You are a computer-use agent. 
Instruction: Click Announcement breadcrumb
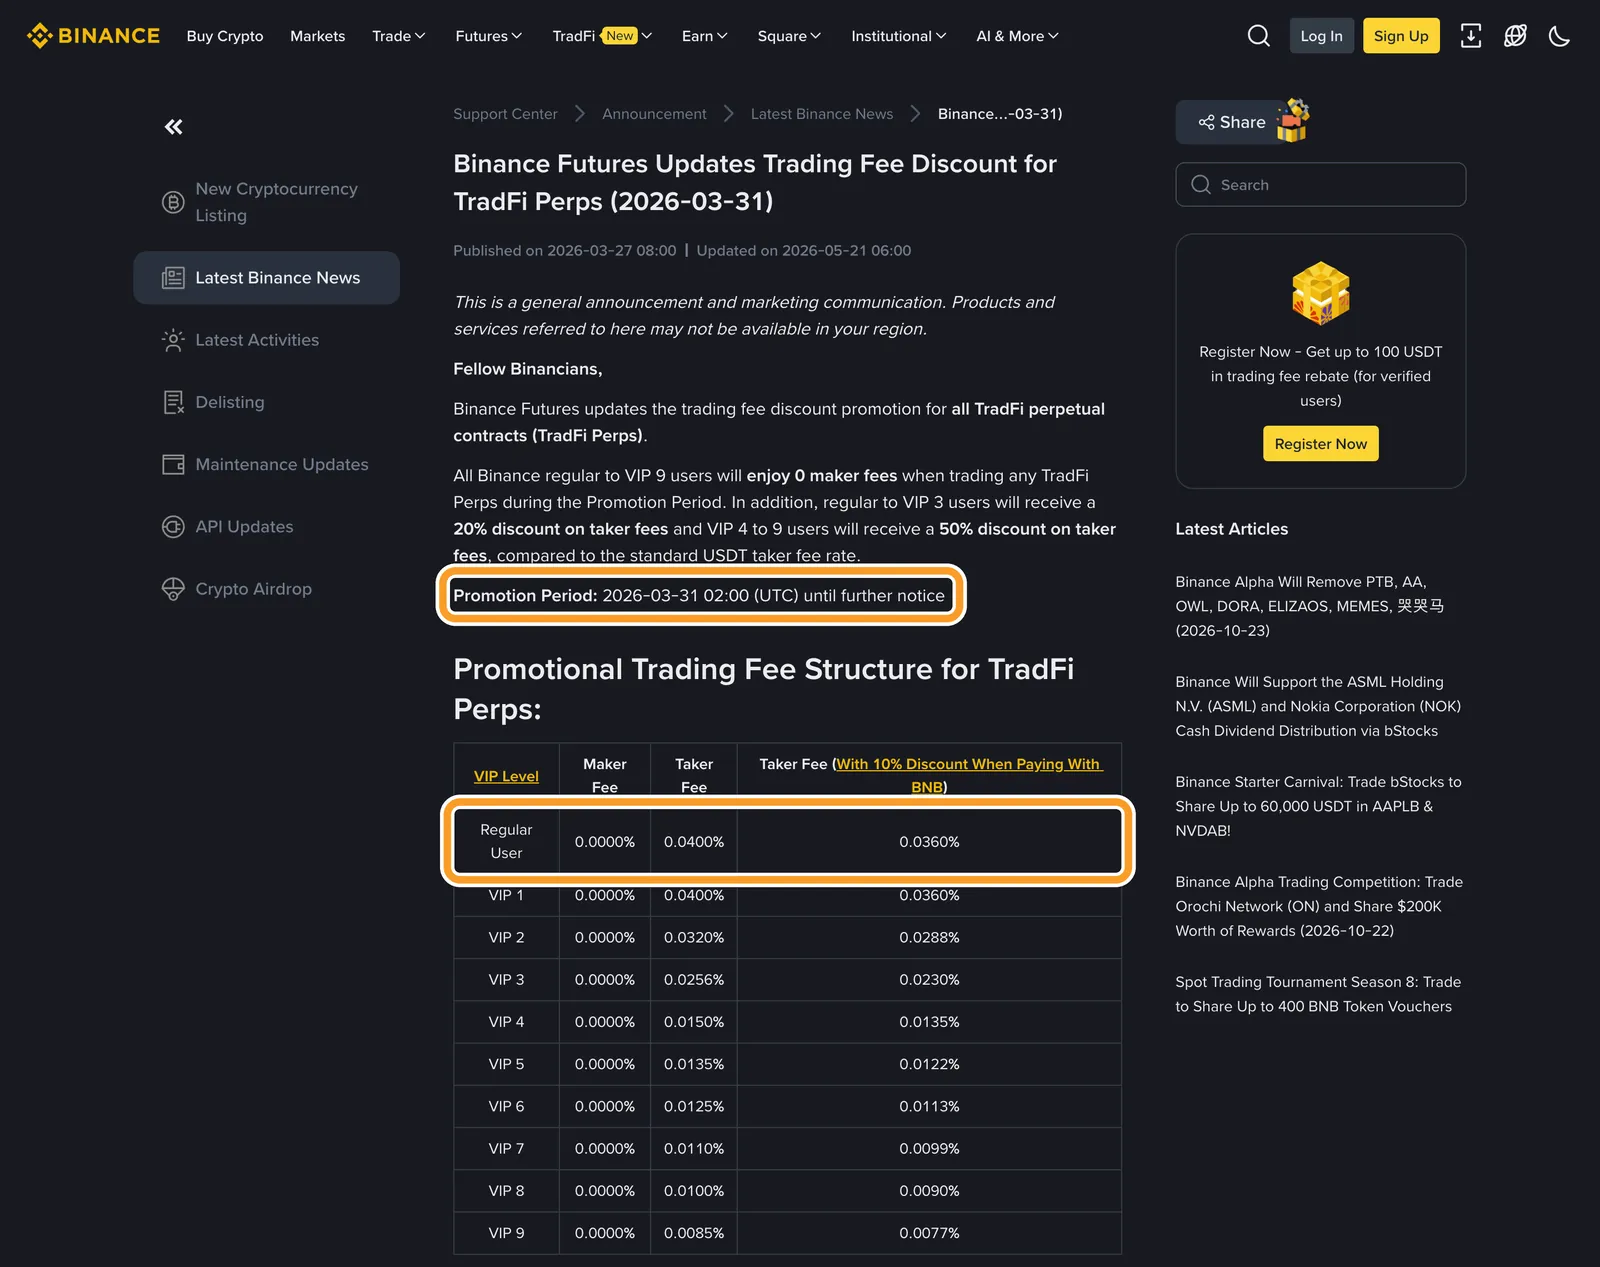tap(654, 114)
